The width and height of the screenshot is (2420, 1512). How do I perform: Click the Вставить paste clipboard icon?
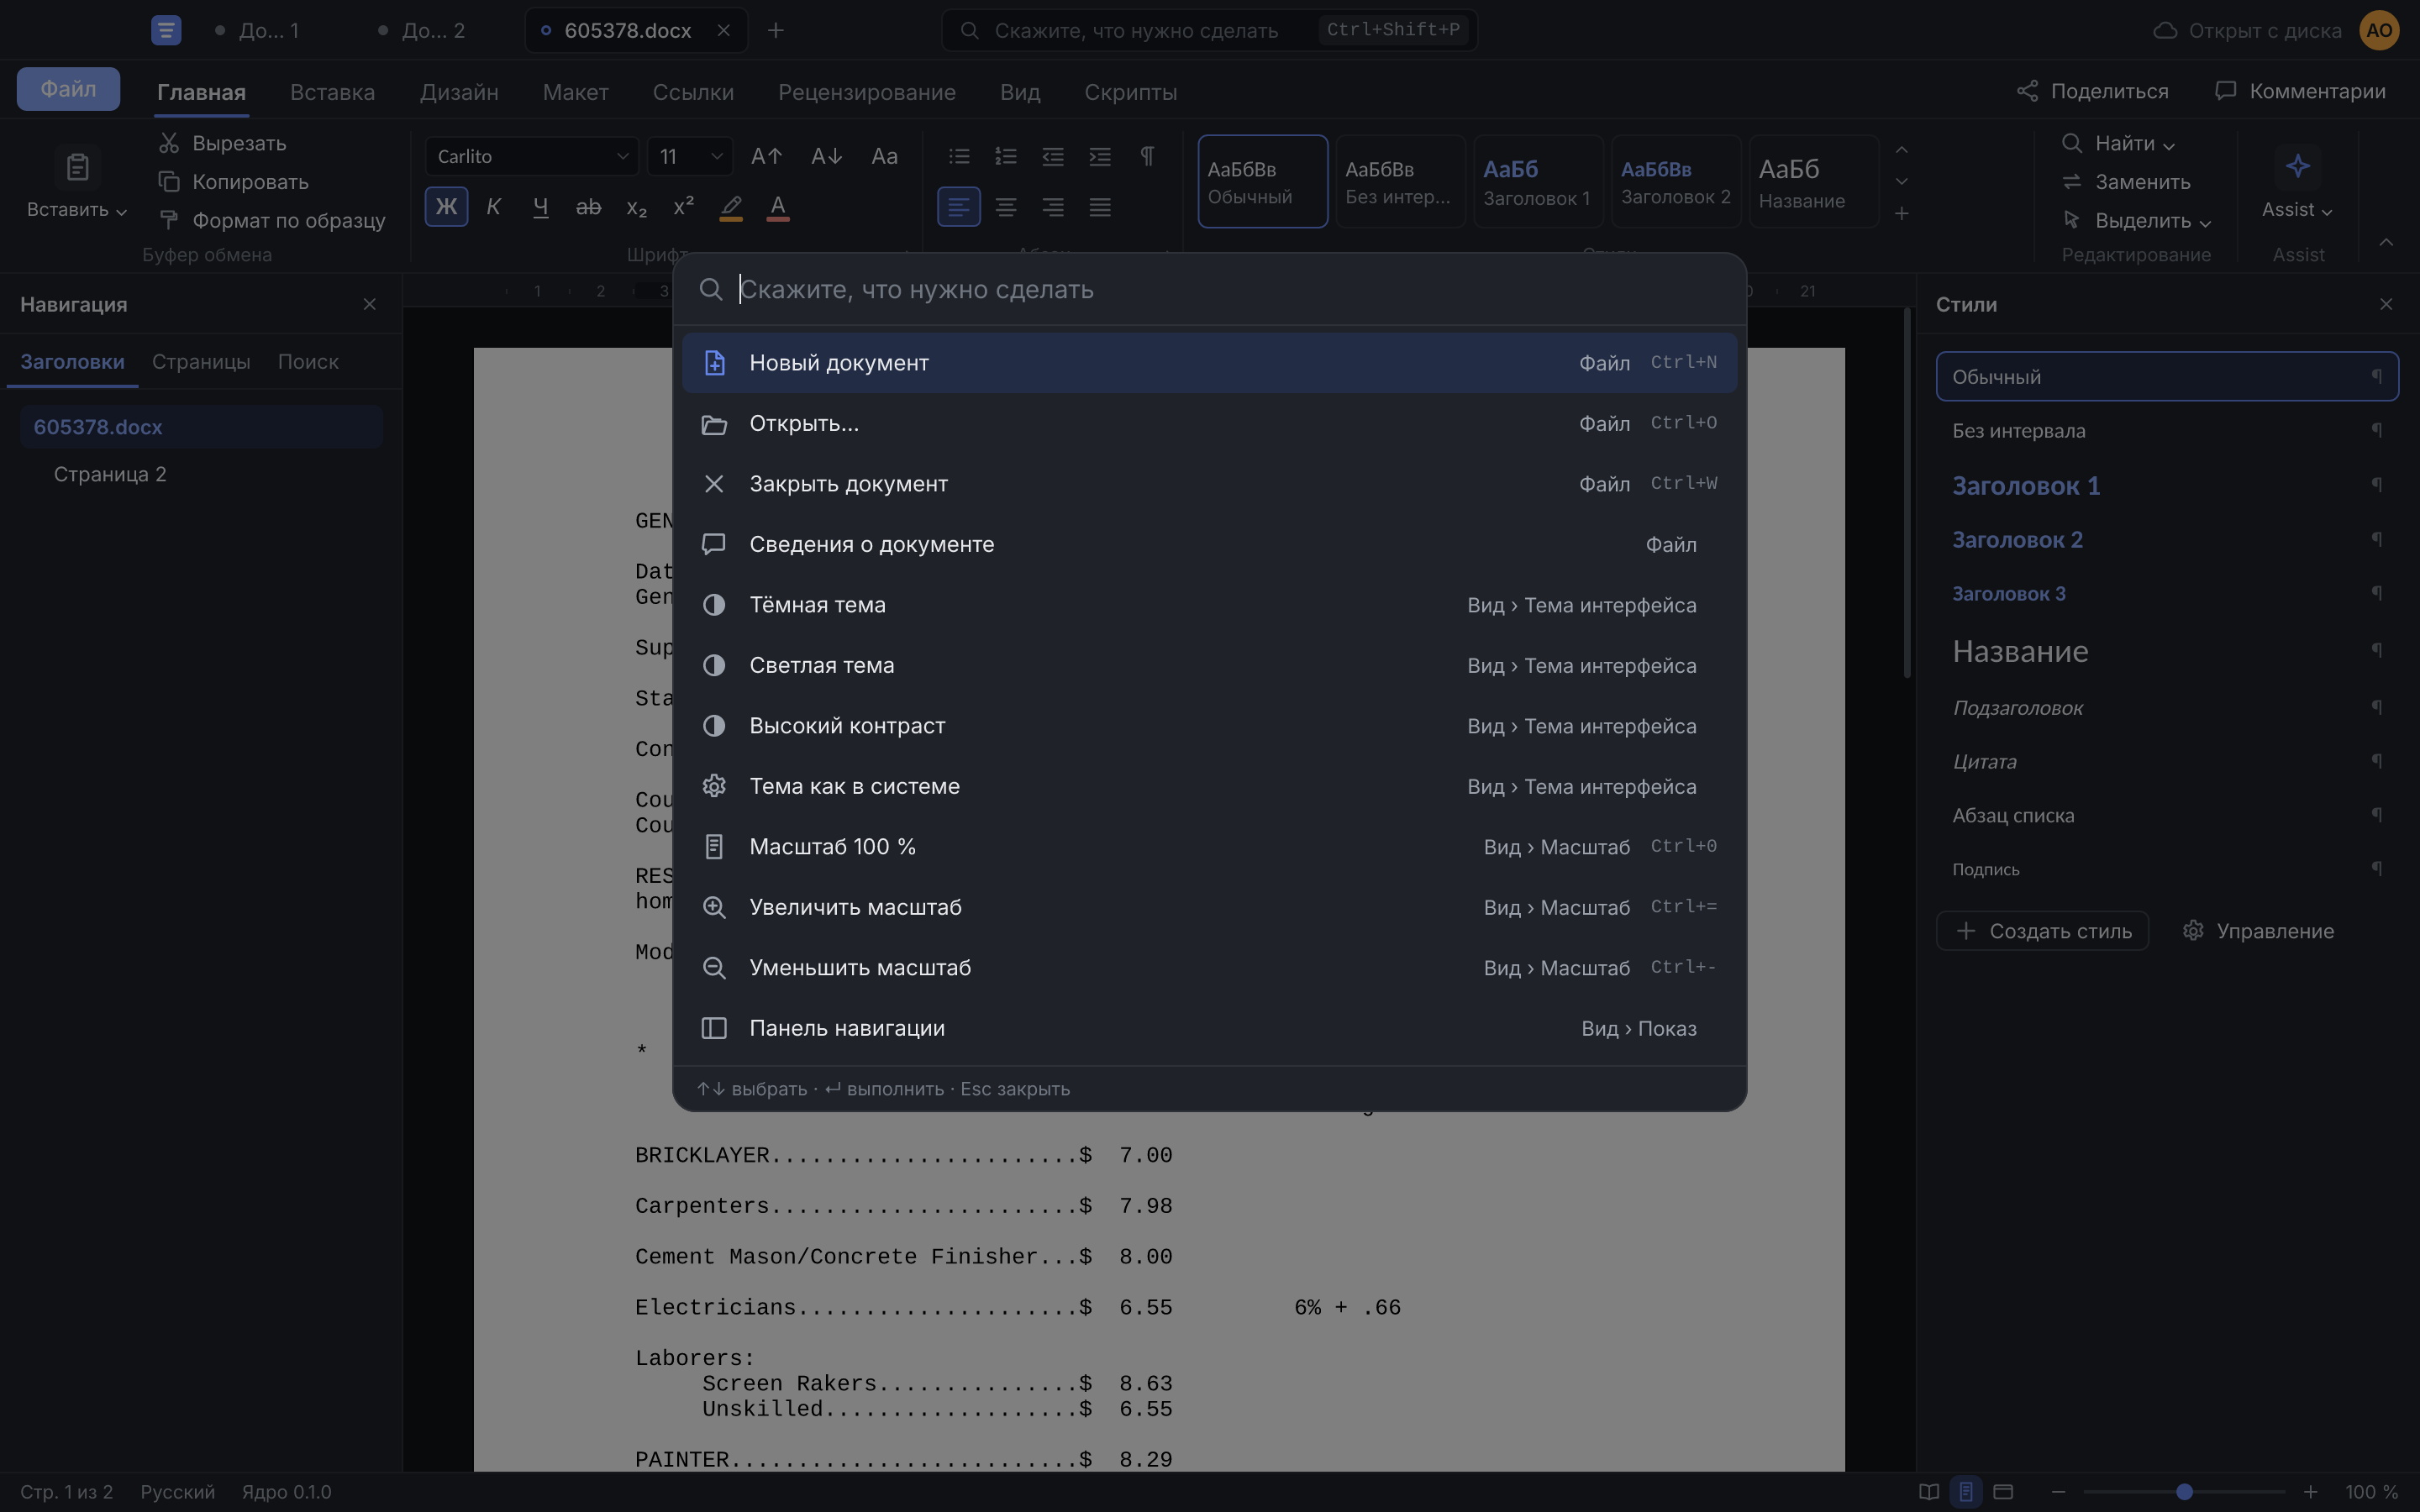coord(77,167)
